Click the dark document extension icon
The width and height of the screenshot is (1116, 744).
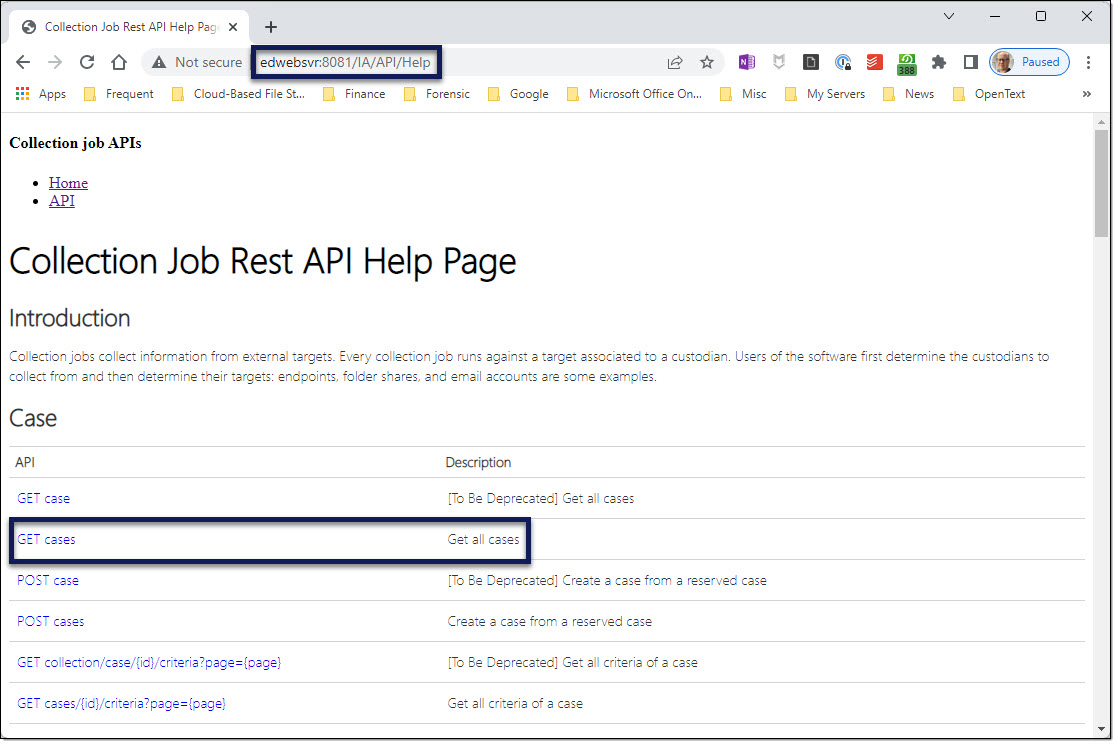pyautogui.click(x=811, y=63)
